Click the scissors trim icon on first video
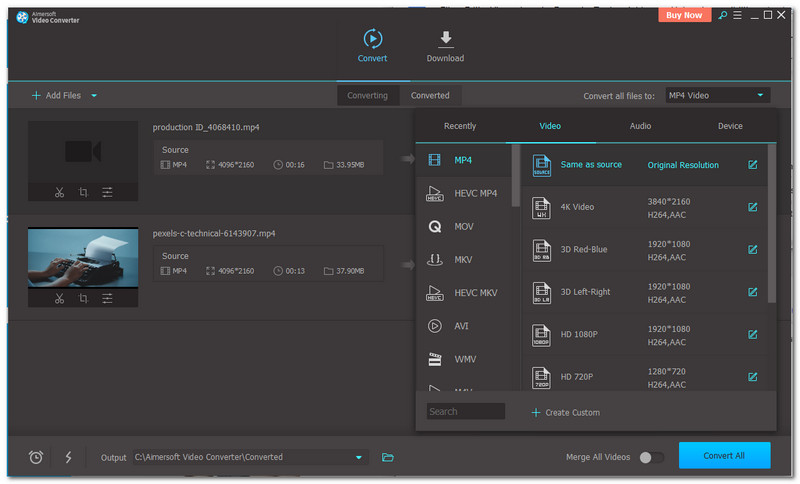The width and height of the screenshot is (800, 484). (x=59, y=192)
